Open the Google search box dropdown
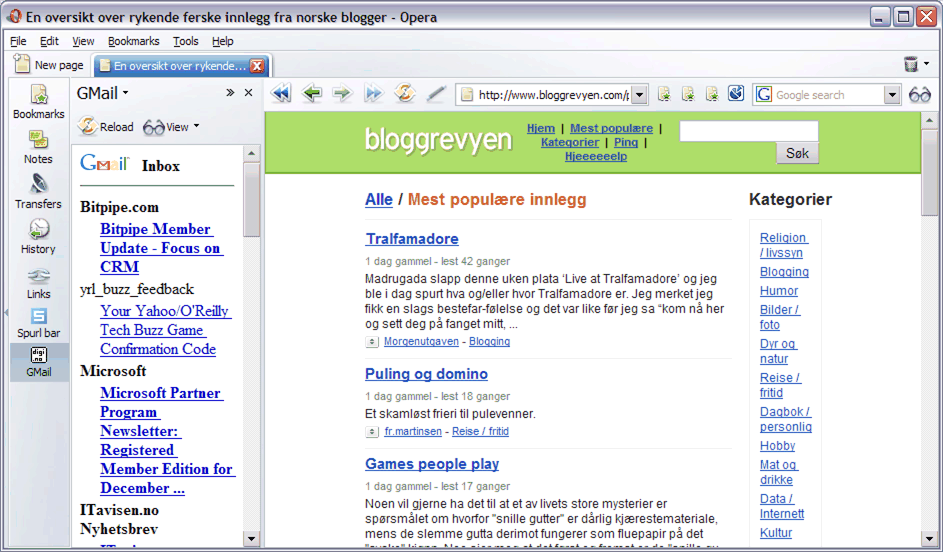Image resolution: width=943 pixels, height=552 pixels. click(x=892, y=95)
